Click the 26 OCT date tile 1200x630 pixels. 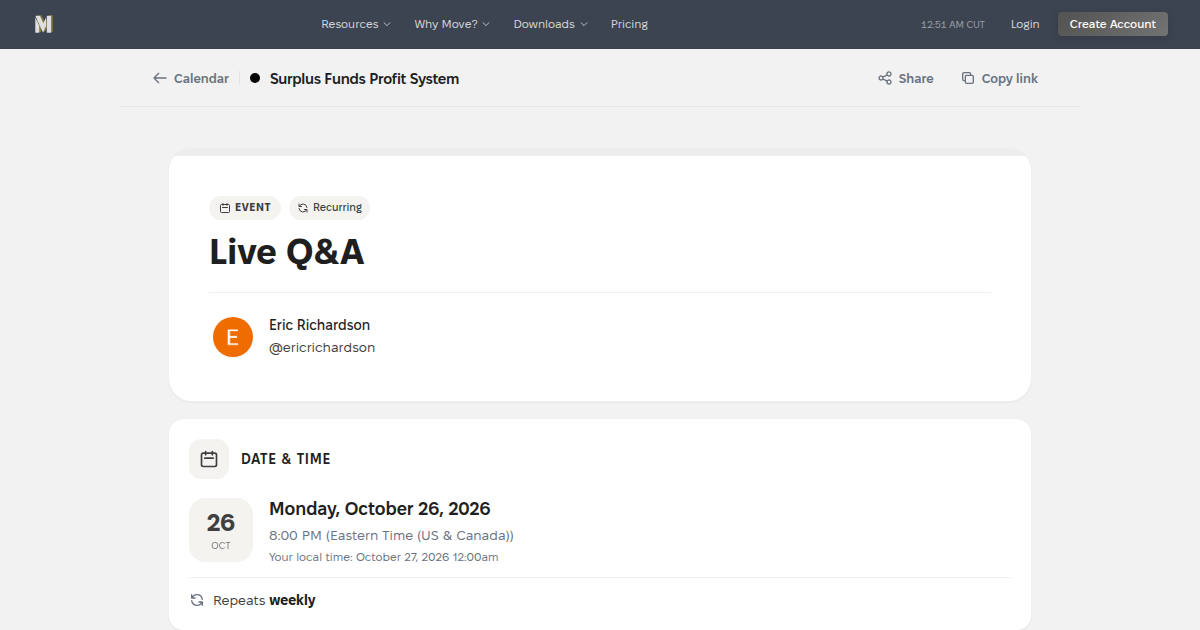coord(221,530)
